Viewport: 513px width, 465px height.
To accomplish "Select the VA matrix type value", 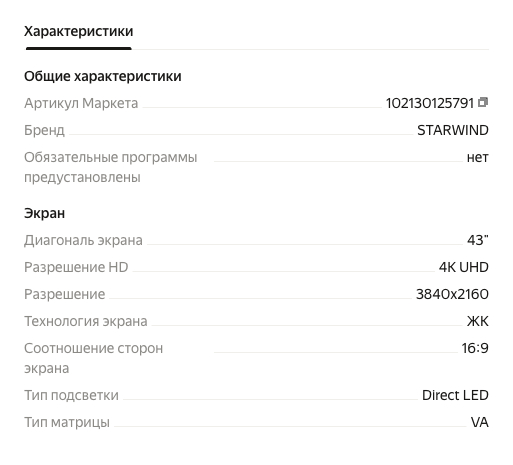I will pyautogui.click(x=480, y=422).
